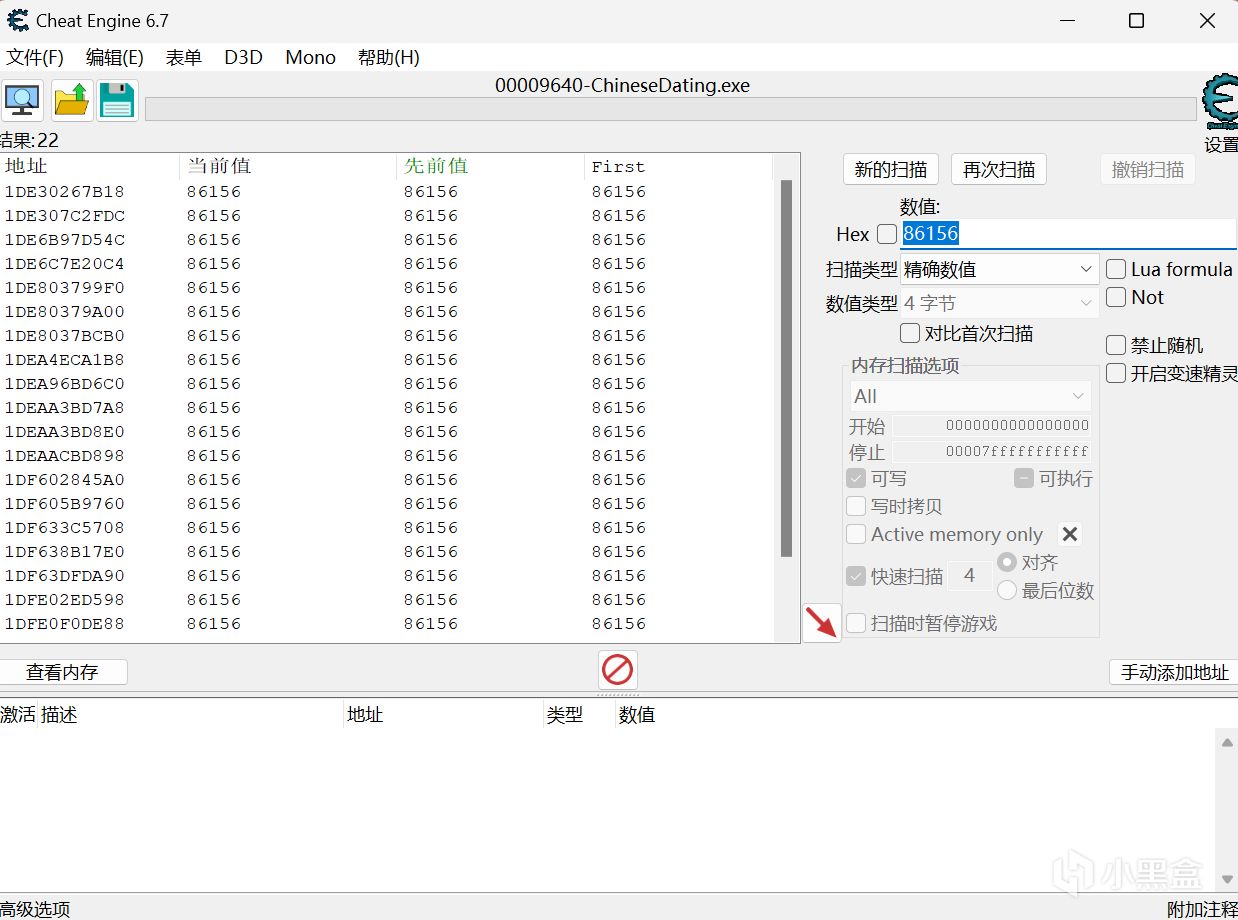Enable the Lua formula checkbox
This screenshot has width=1238, height=920.
(1116, 269)
